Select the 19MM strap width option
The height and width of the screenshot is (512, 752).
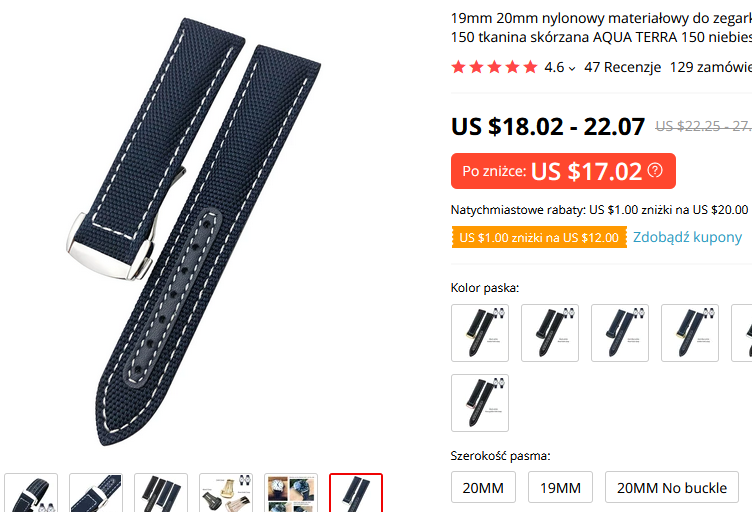(x=560, y=487)
